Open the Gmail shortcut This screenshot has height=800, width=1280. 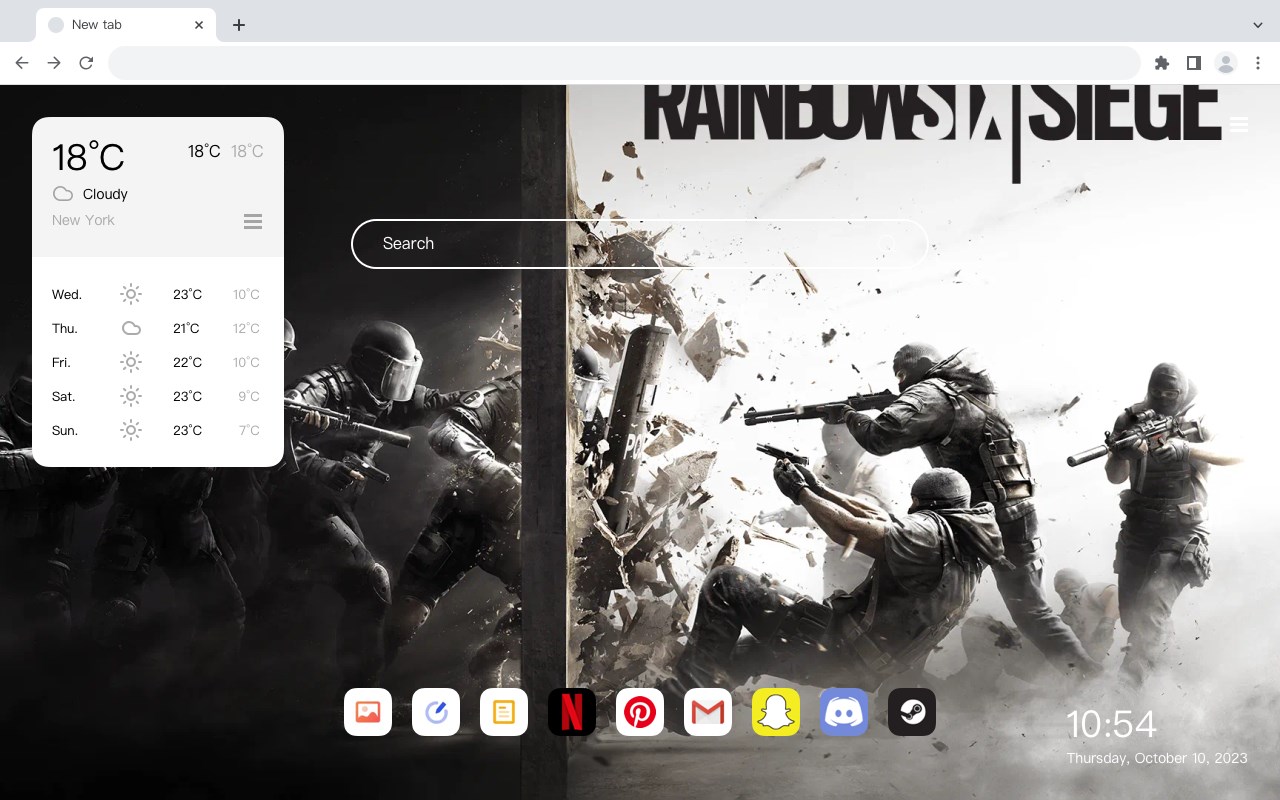[x=708, y=712]
